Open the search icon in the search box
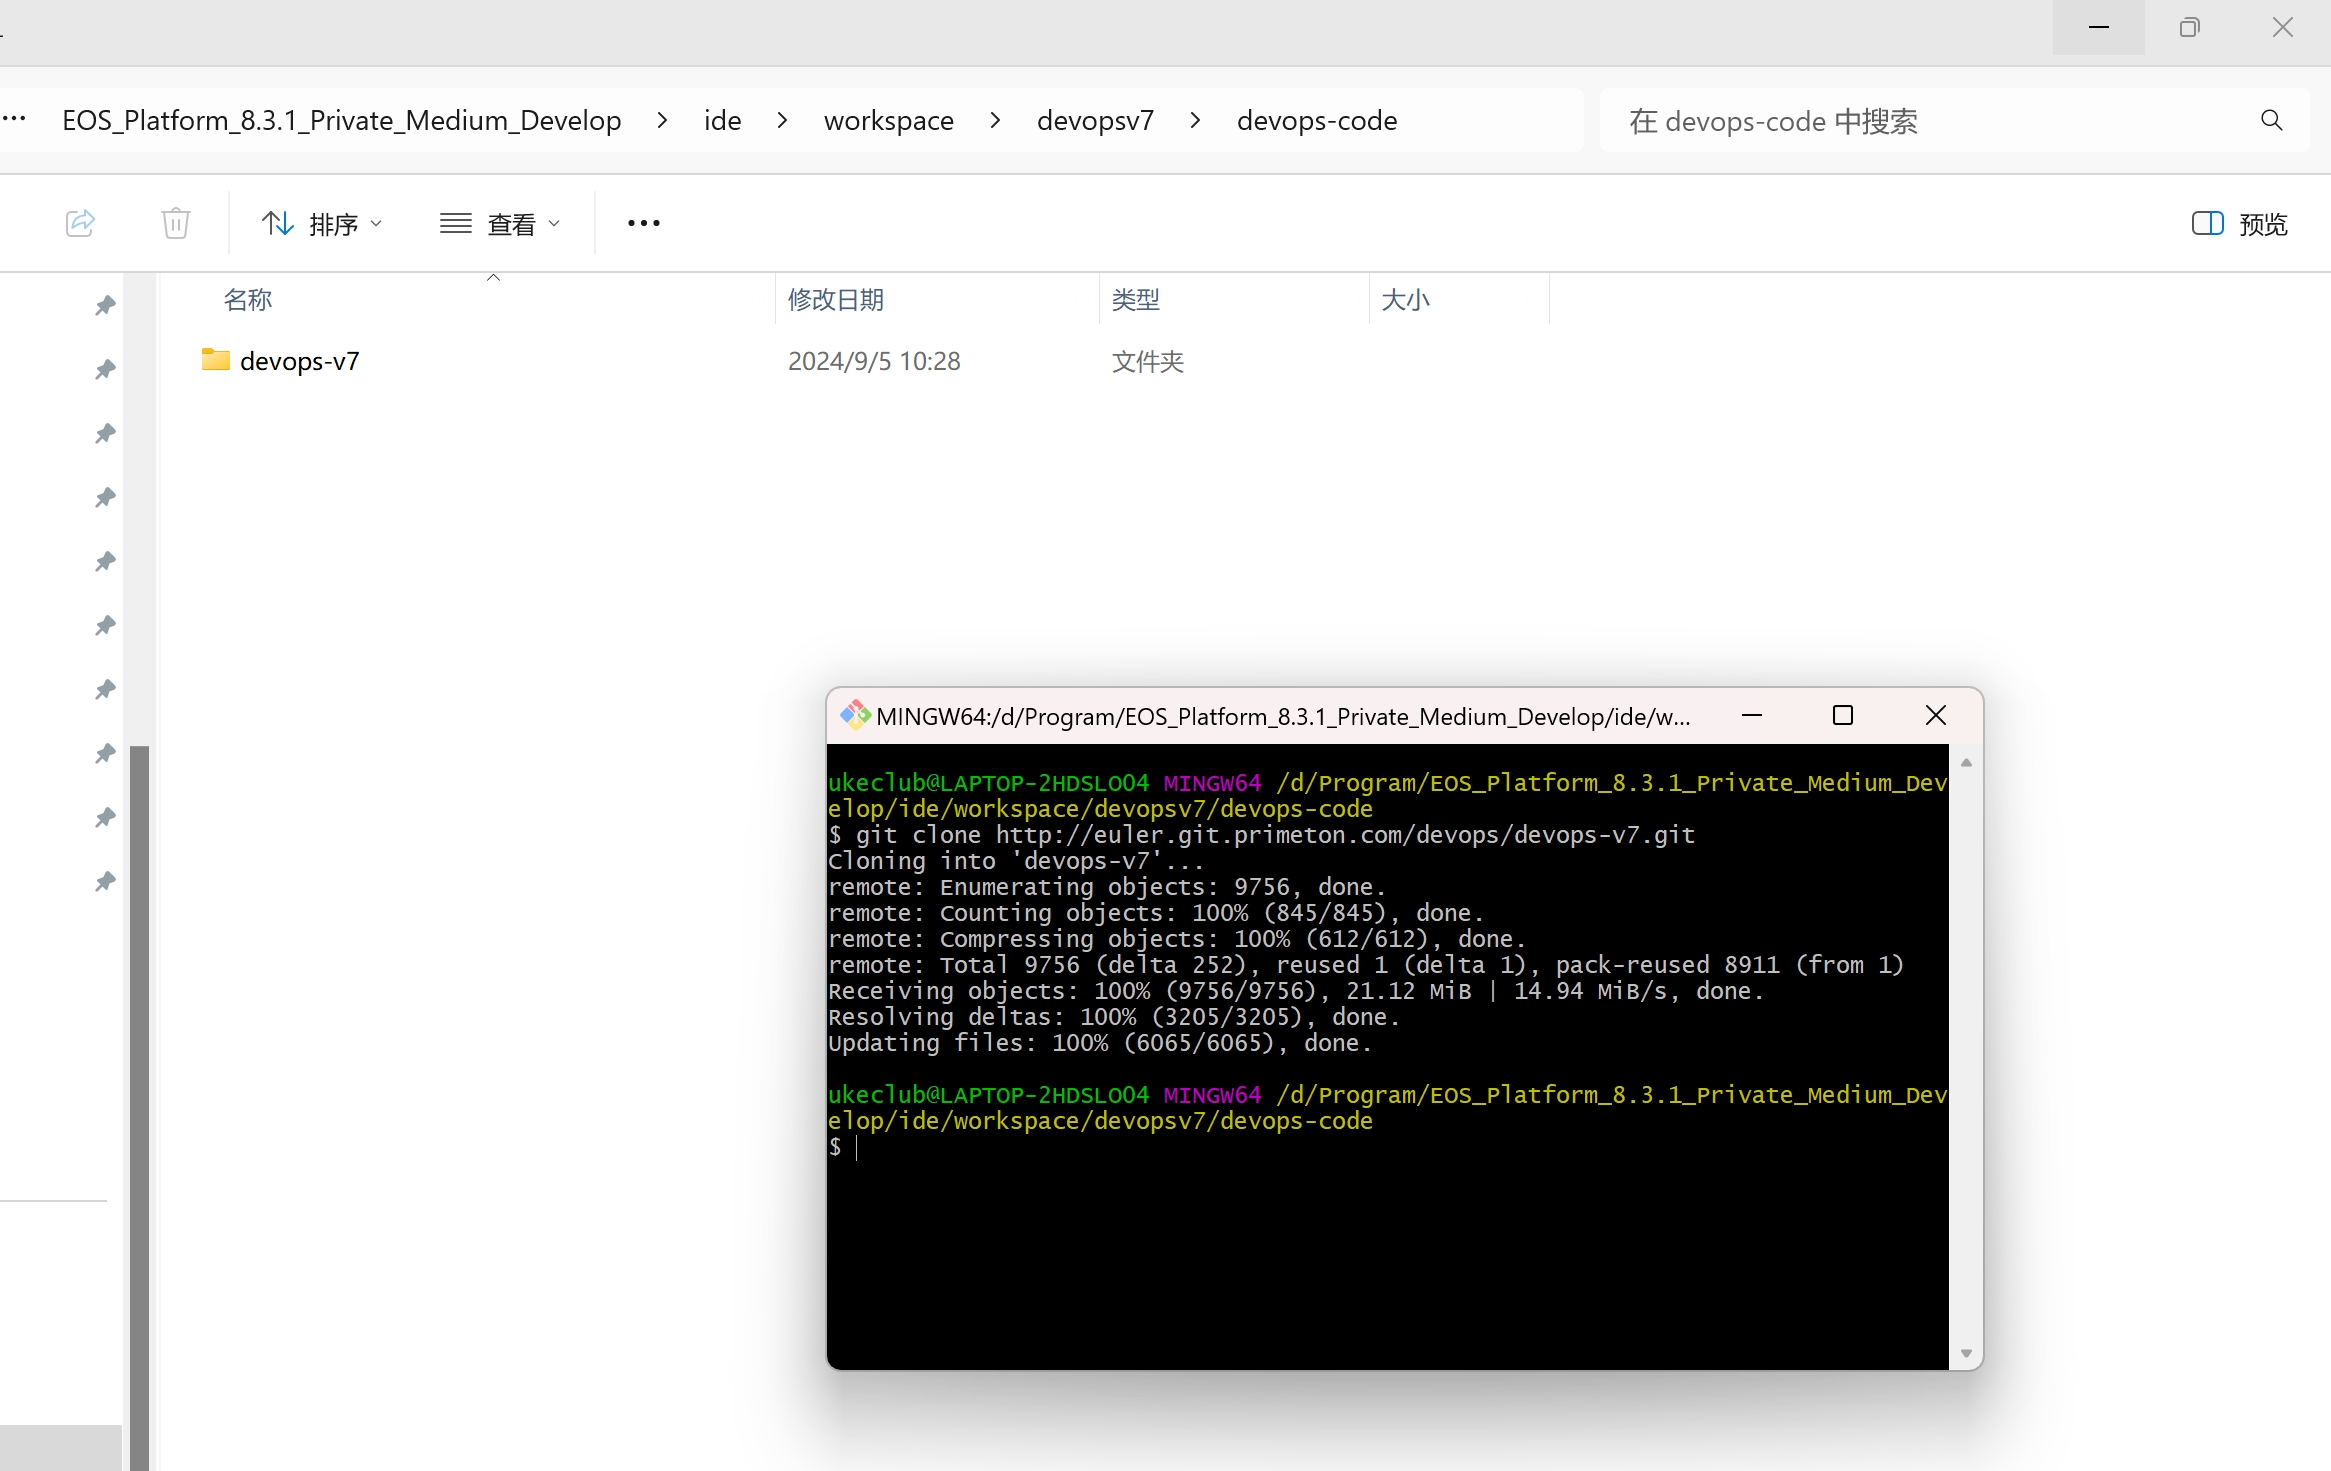2331x1471 pixels. tap(2271, 120)
